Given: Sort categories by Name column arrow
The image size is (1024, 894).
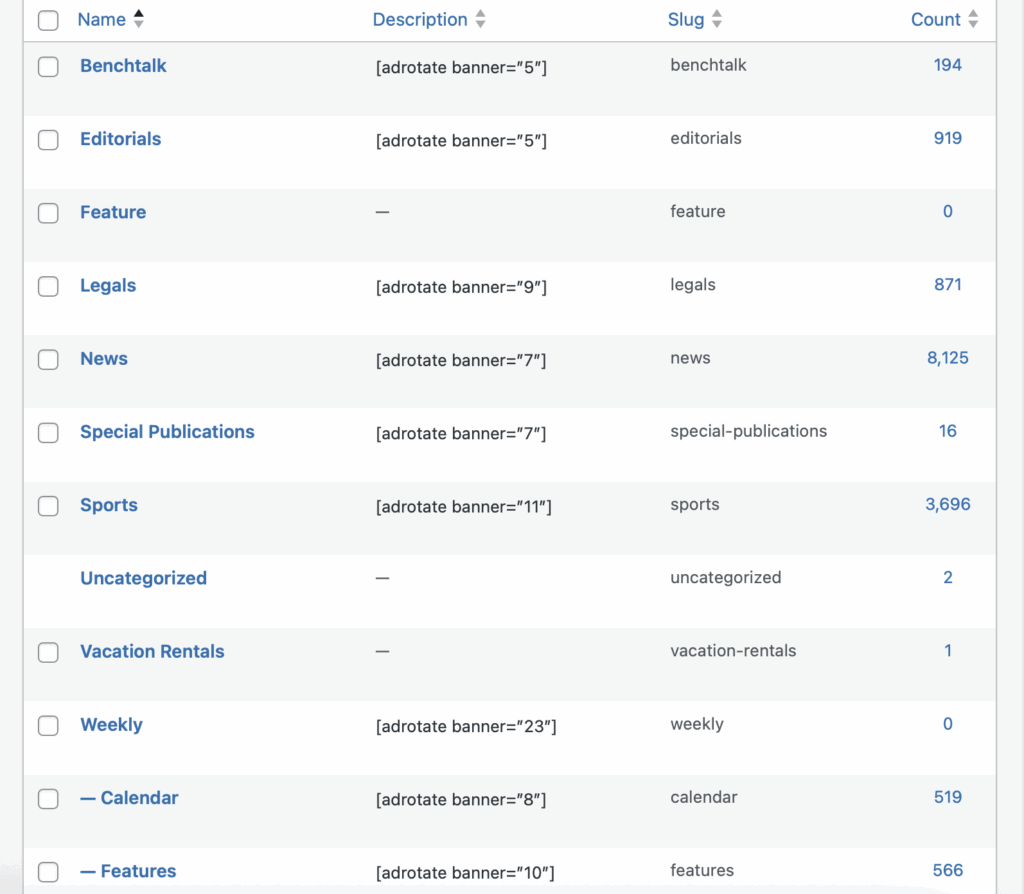Looking at the screenshot, I should 138,19.
